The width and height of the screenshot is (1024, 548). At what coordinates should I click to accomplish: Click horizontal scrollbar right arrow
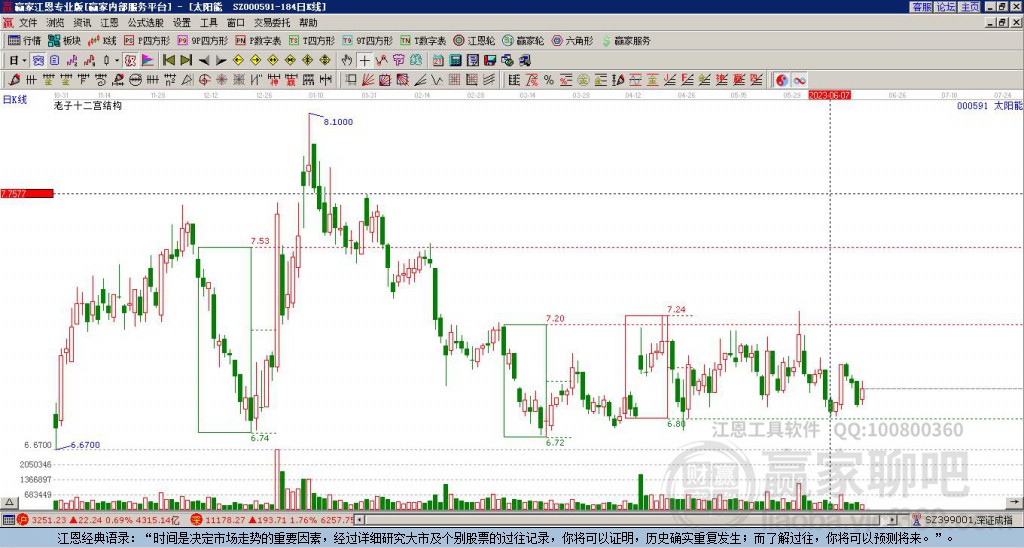click(x=892, y=520)
